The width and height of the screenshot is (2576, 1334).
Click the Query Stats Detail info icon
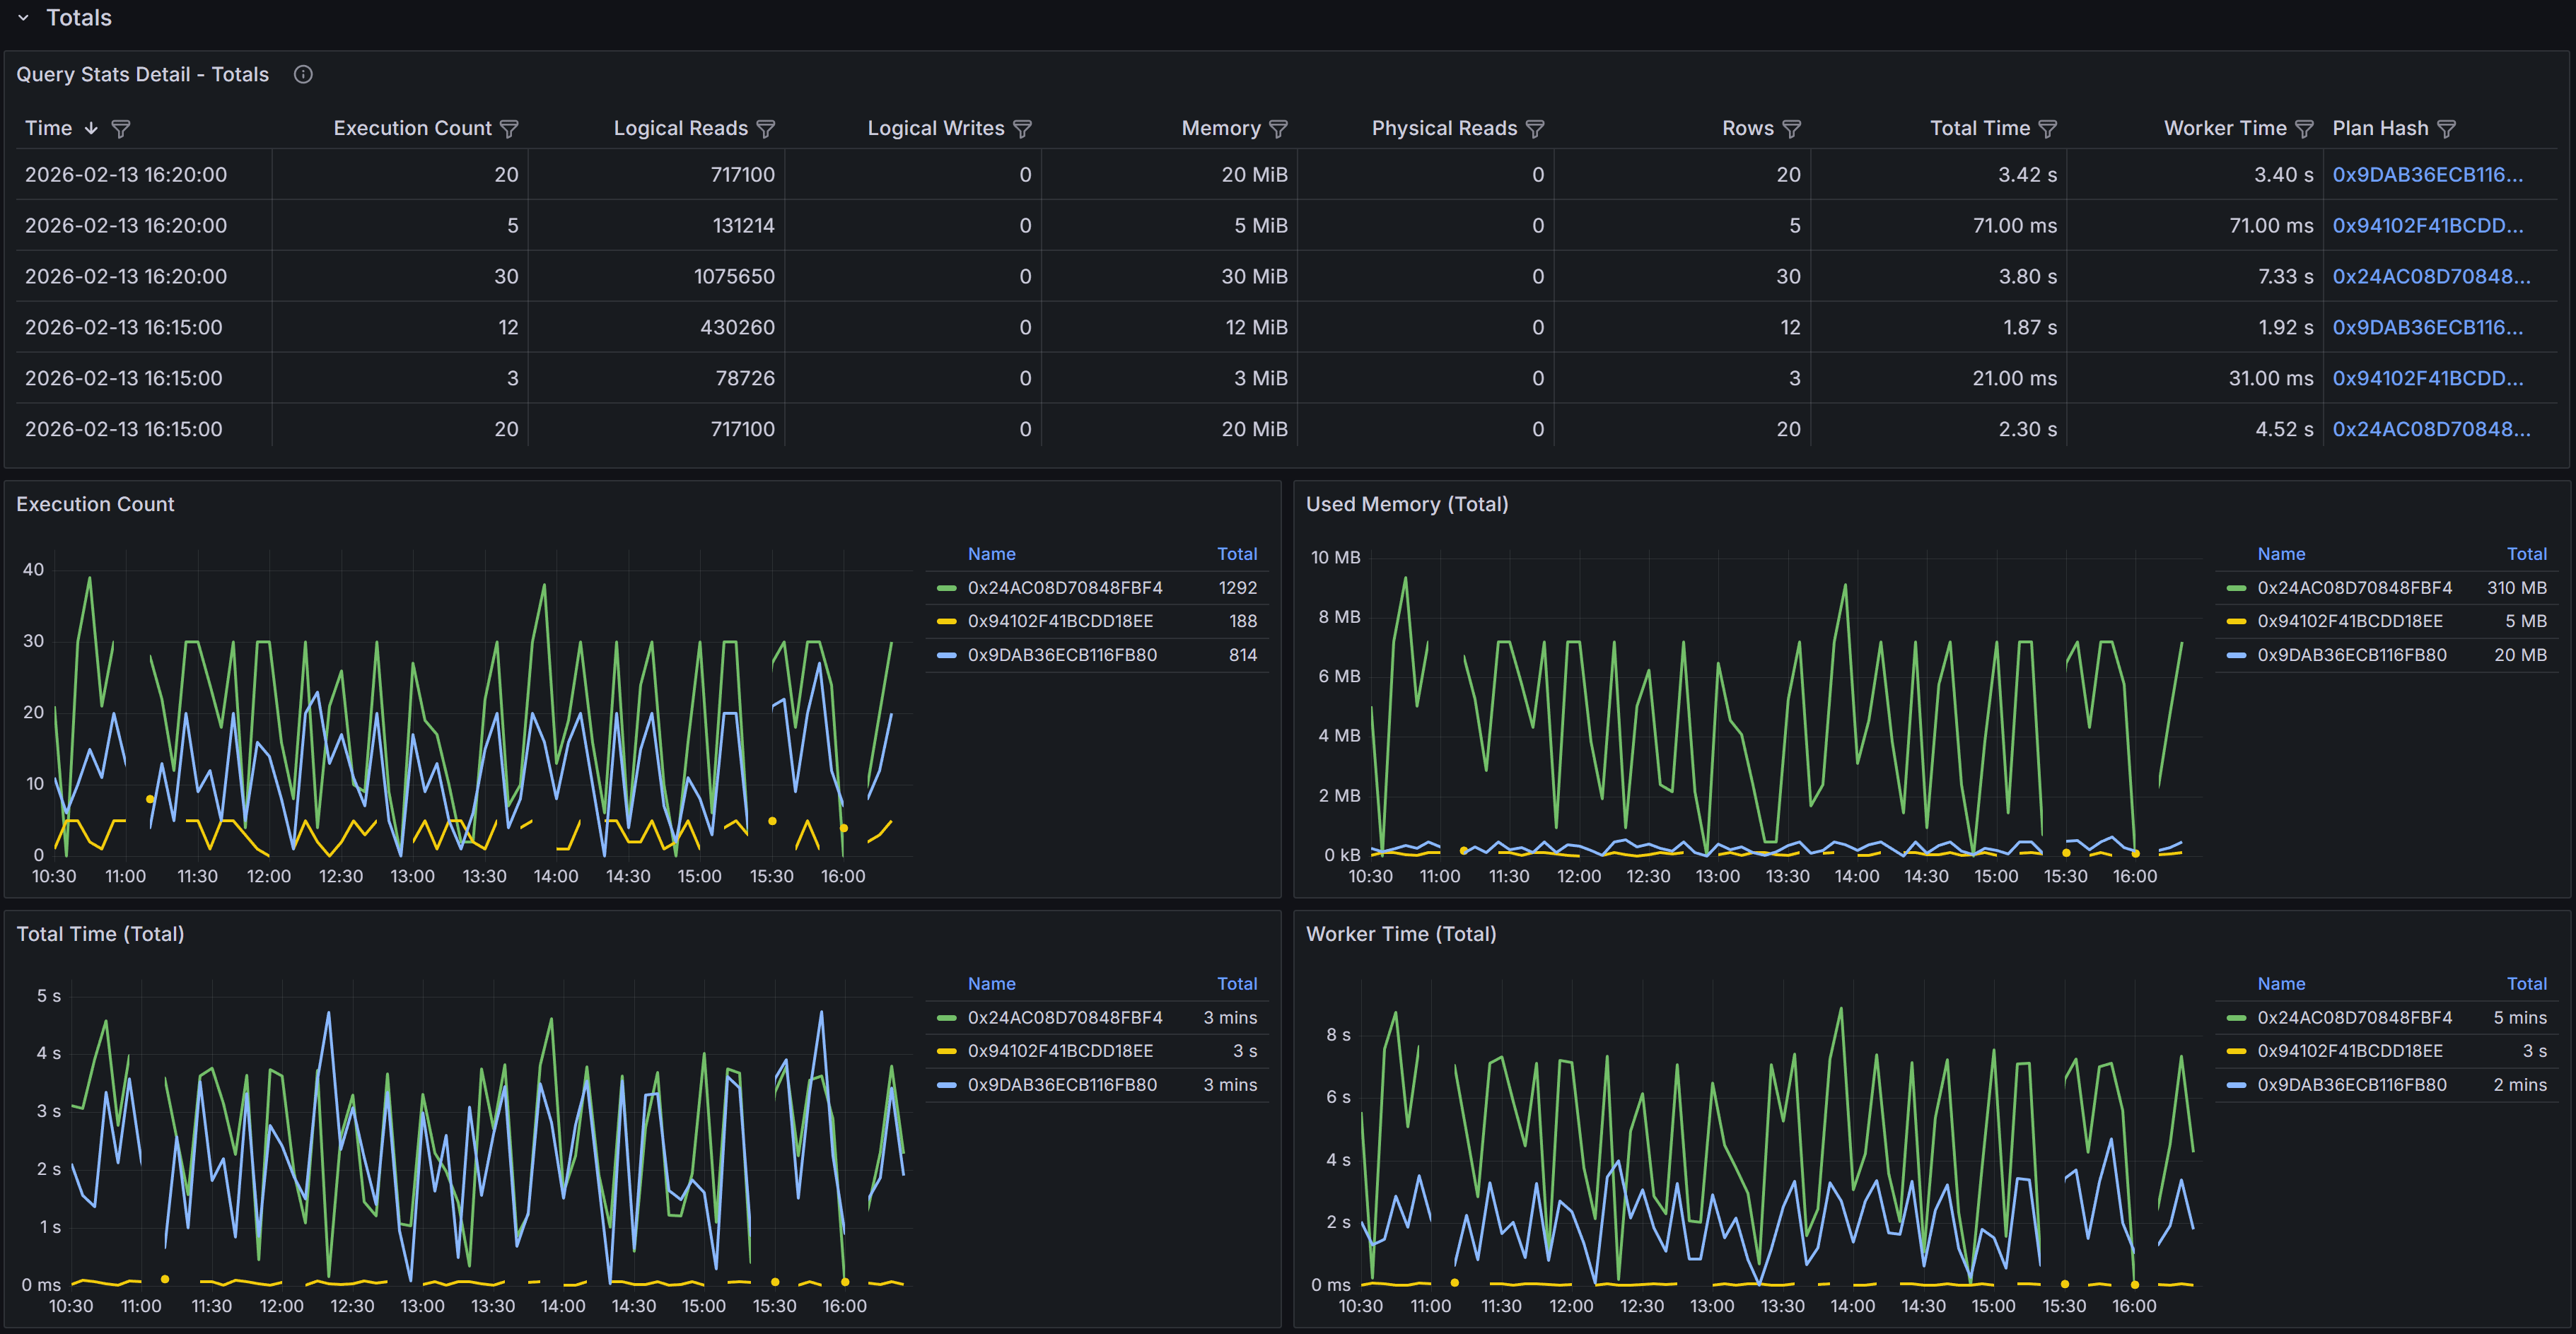[303, 74]
